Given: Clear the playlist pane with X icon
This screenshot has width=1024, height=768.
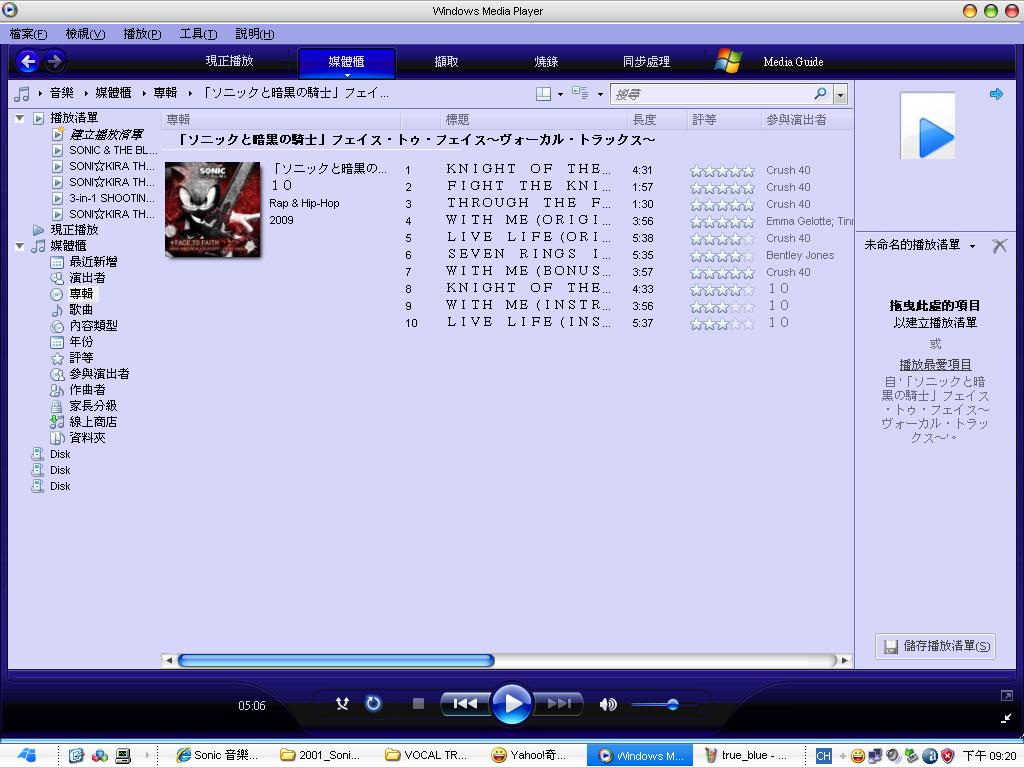Looking at the screenshot, I should [998, 245].
